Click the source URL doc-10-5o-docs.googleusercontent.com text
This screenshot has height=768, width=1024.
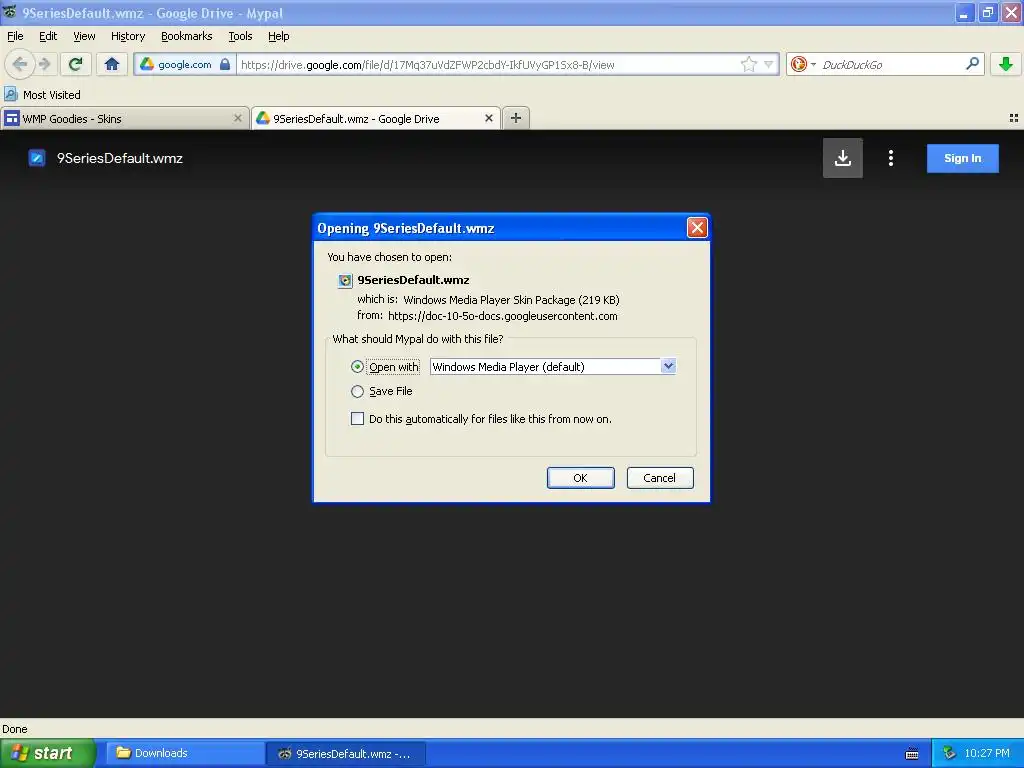click(x=503, y=316)
